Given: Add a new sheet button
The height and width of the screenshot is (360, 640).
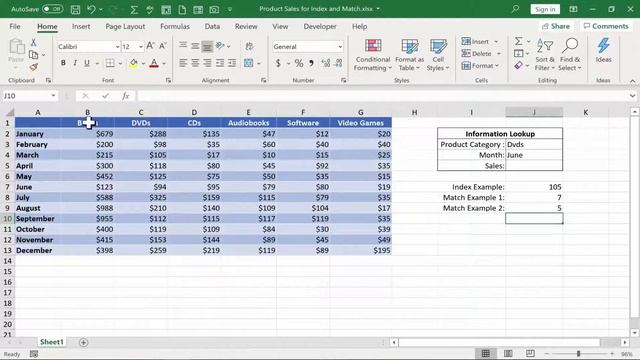Looking at the screenshot, I should pos(83,342).
